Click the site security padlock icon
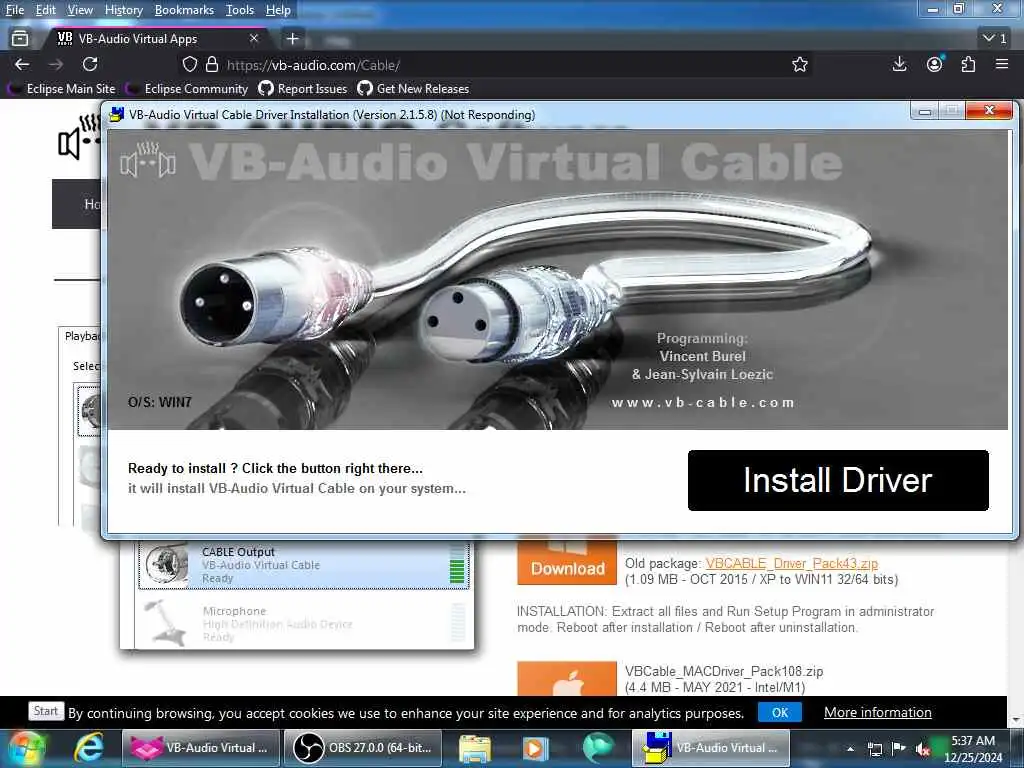Screen dimensions: 1024x768 point(212,64)
